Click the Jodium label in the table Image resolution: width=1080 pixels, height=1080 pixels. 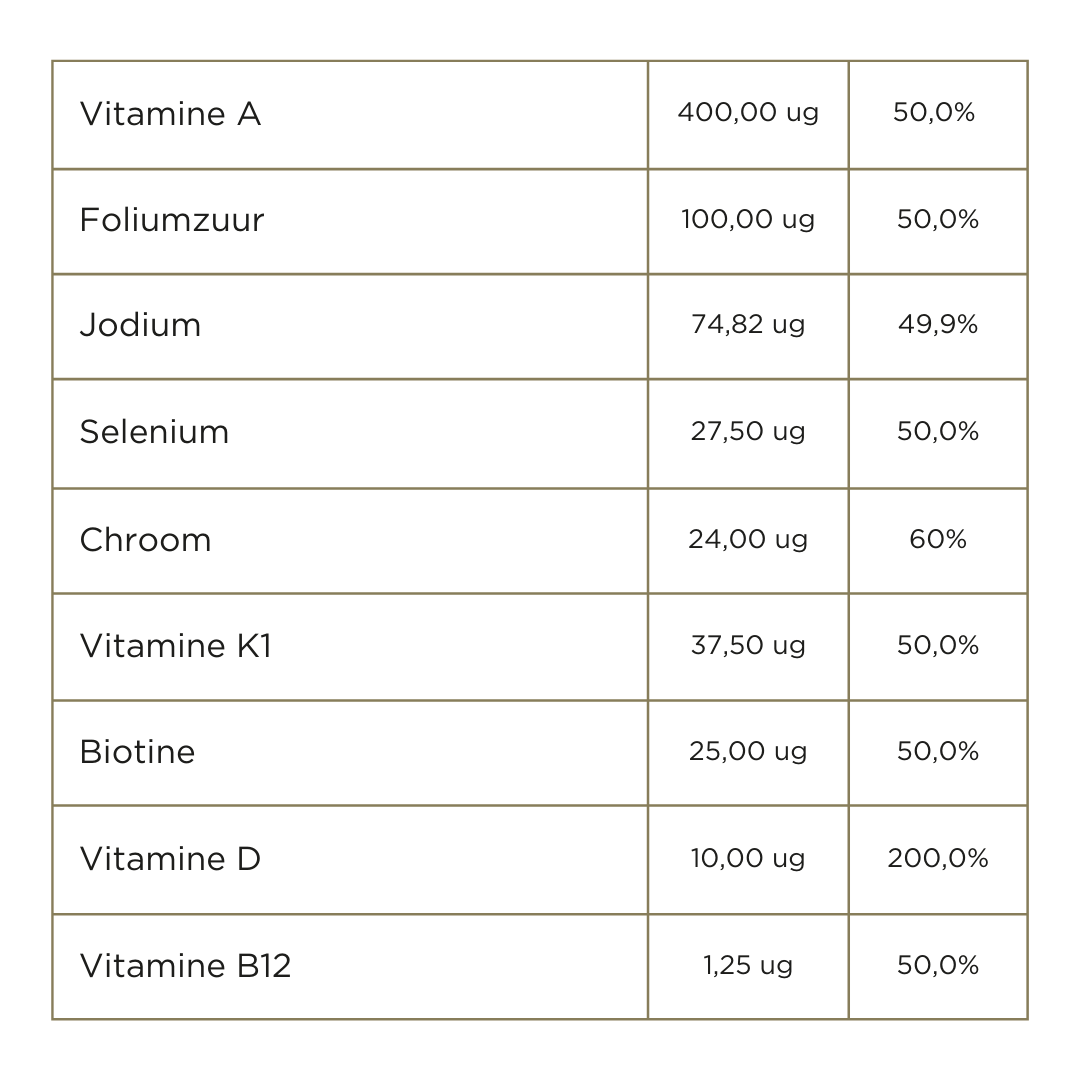point(140,325)
